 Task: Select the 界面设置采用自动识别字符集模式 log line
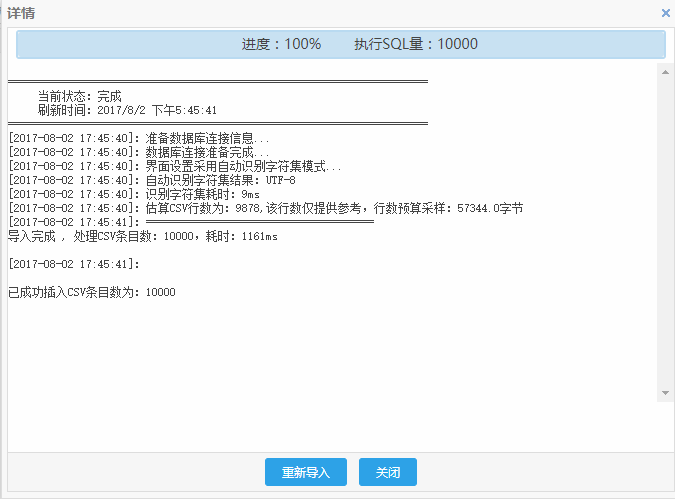pyautogui.click(x=175, y=166)
